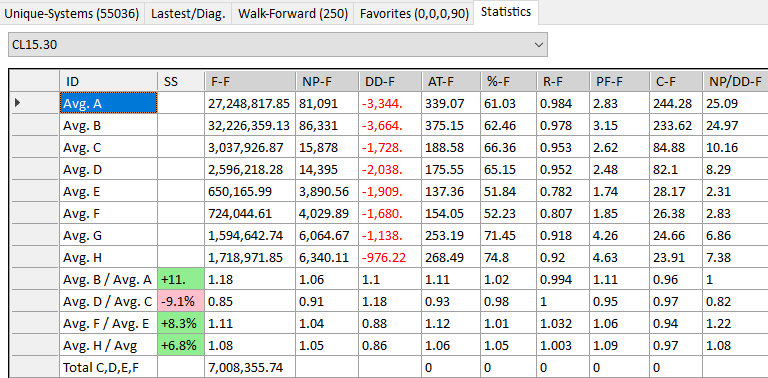Click the DD-F column header
Viewport: 768px width, 378px height.
click(x=390, y=81)
